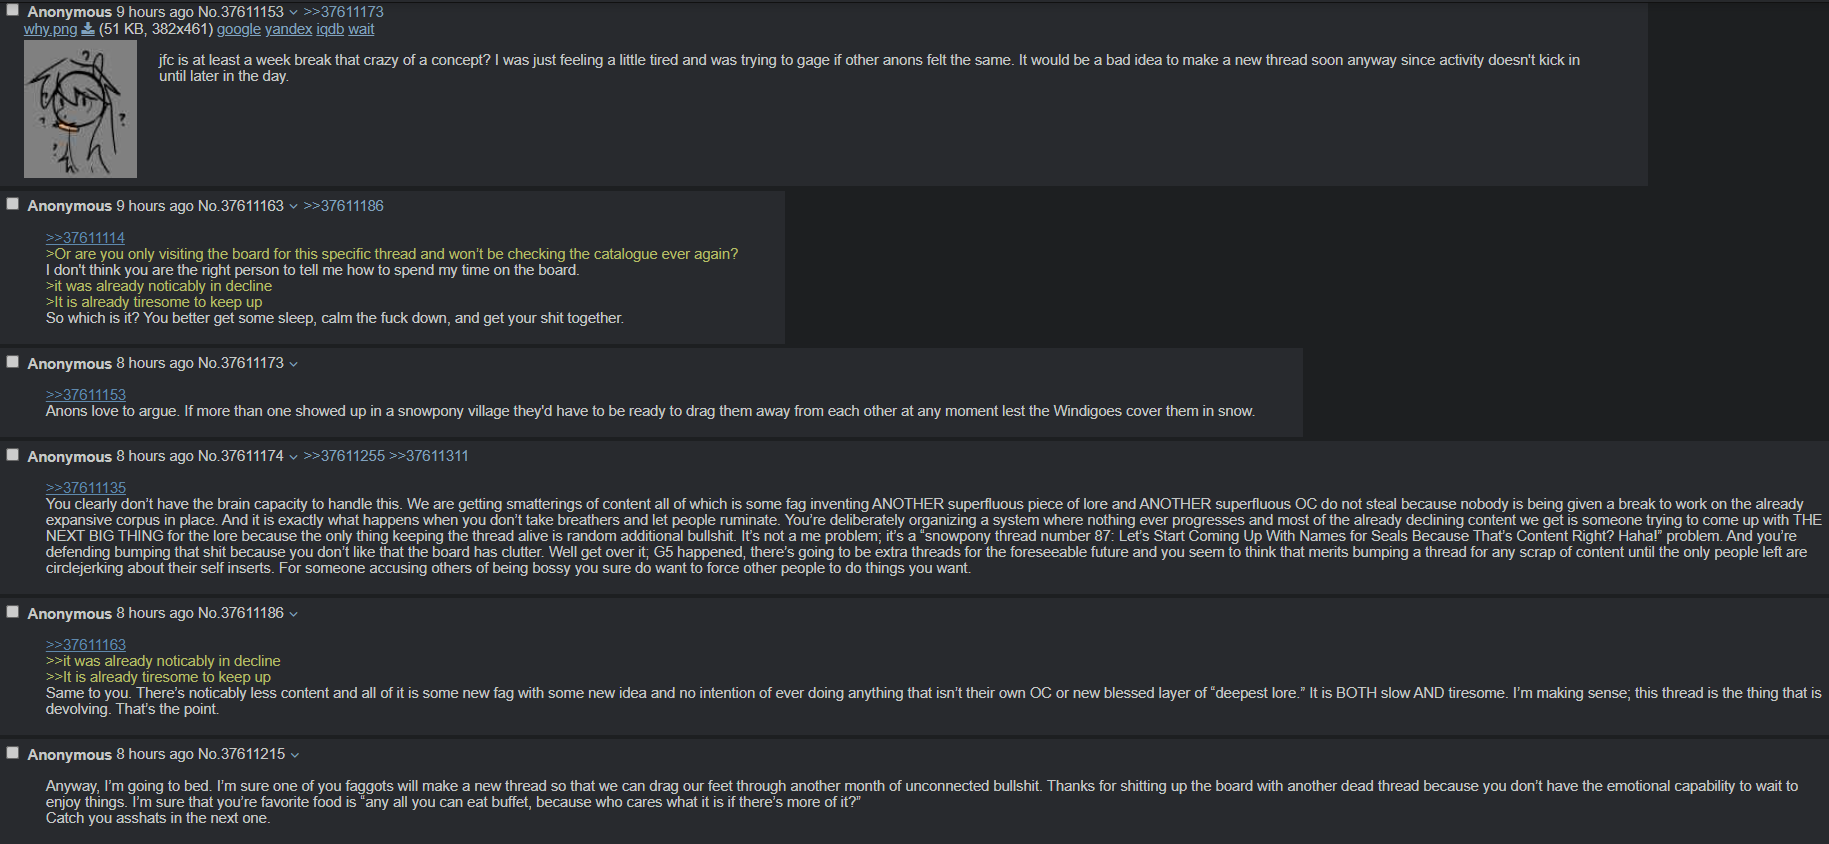The width and height of the screenshot is (1829, 844).
Task: Open post menu arrow for No.37611215
Action: click(x=294, y=754)
